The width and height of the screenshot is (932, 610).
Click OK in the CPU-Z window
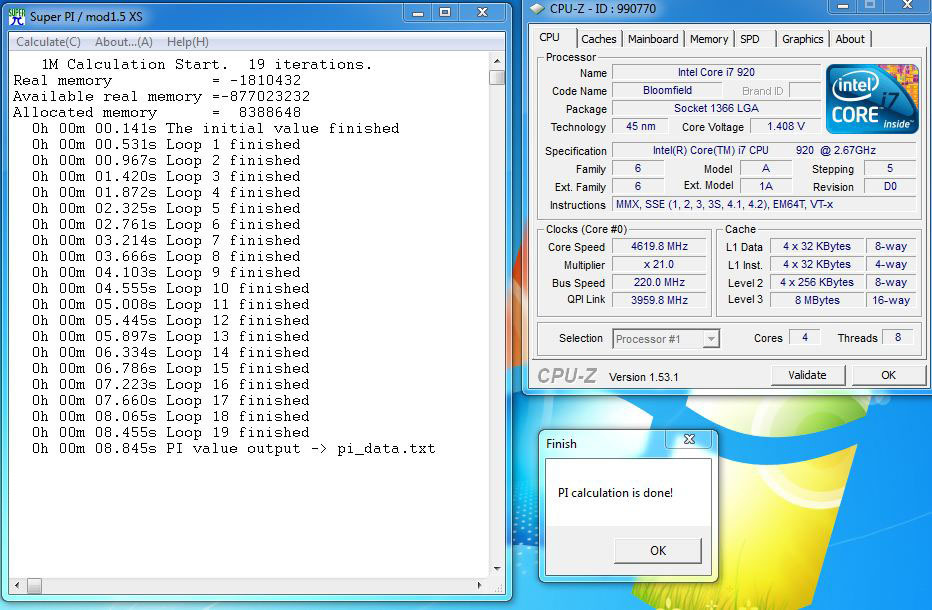[888, 375]
